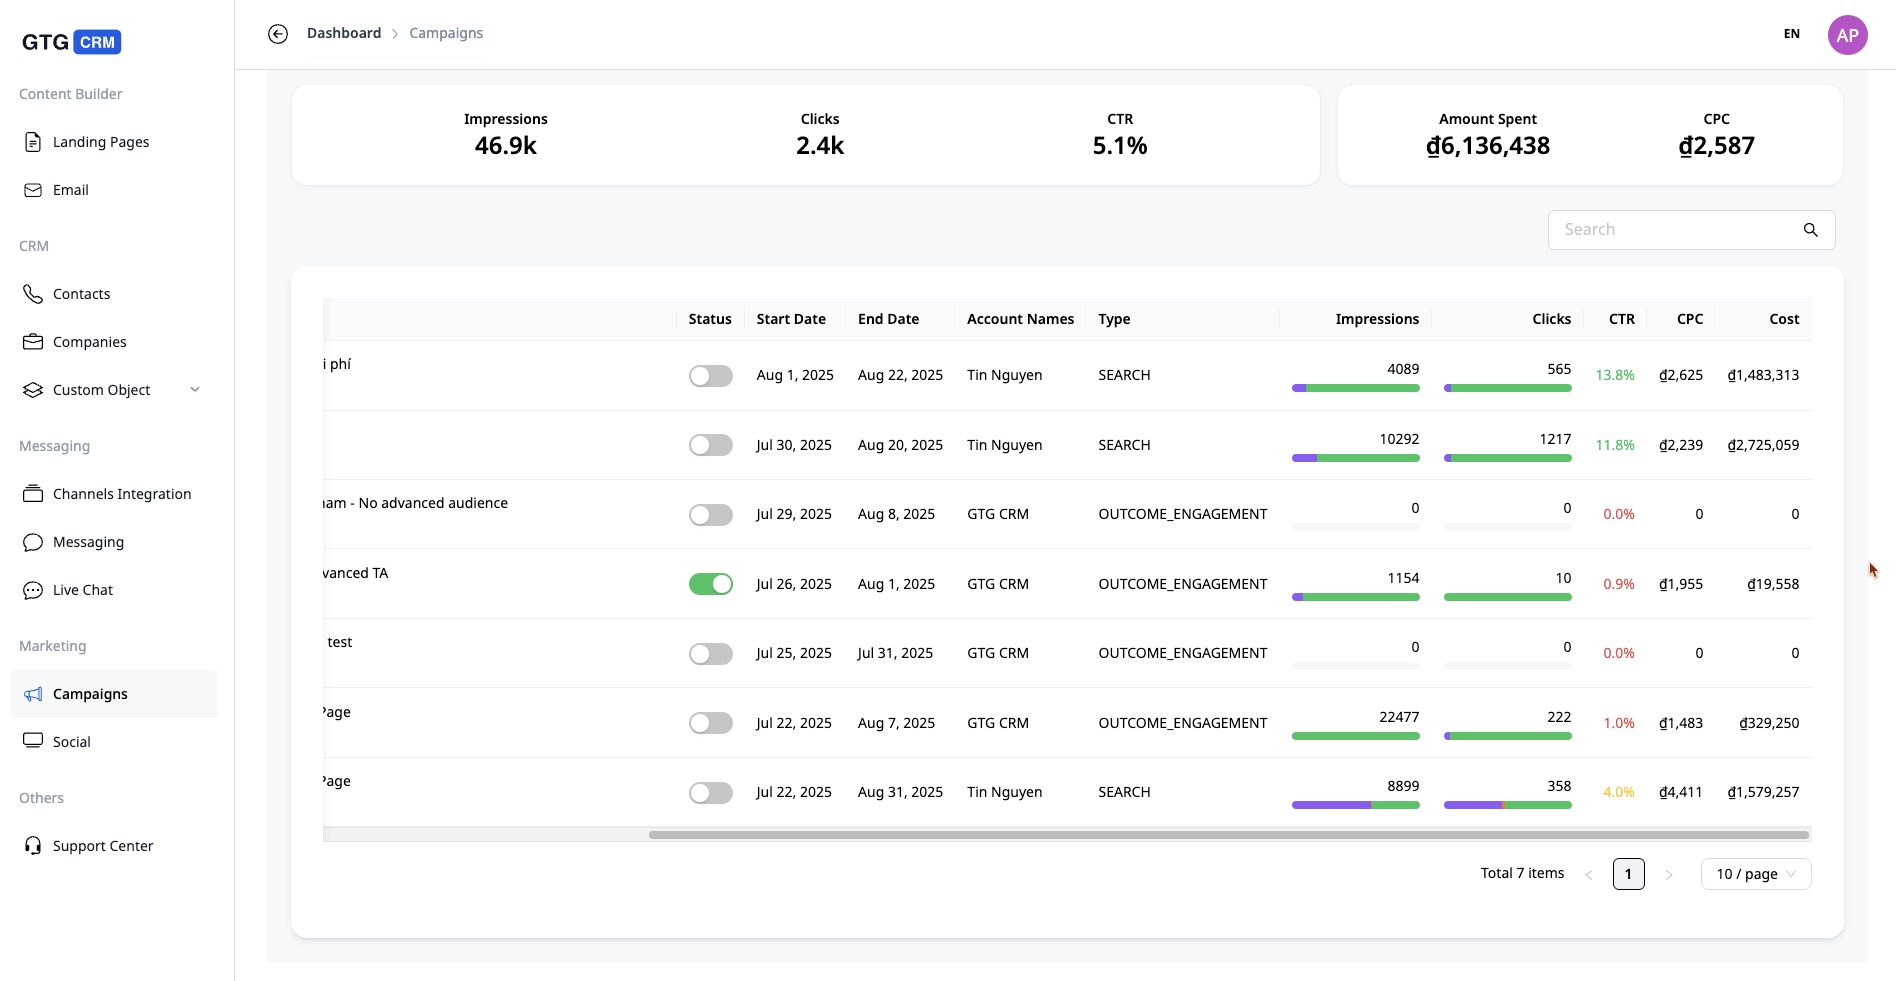Open Companies in sidebar
This screenshot has width=1896, height=981.
click(x=114, y=342)
